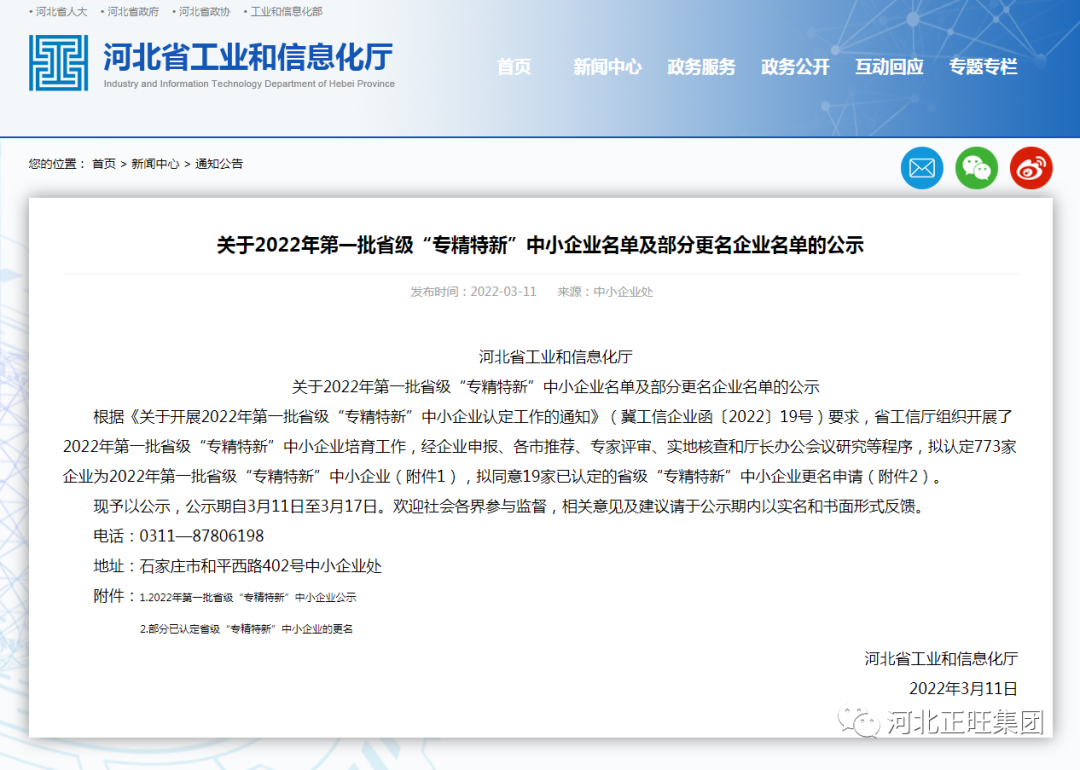Image resolution: width=1080 pixels, height=770 pixels.
Task: Share the announcement via the WeChat icon
Action: [x=976, y=167]
